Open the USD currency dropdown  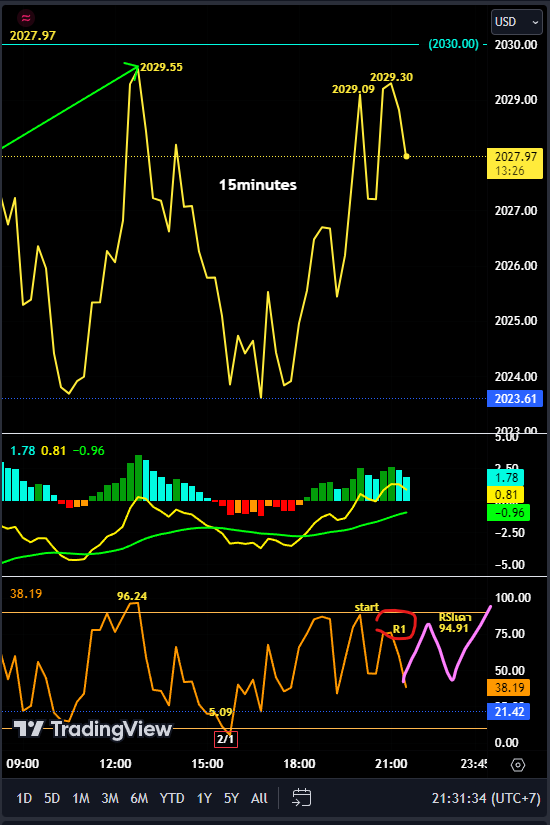516,22
